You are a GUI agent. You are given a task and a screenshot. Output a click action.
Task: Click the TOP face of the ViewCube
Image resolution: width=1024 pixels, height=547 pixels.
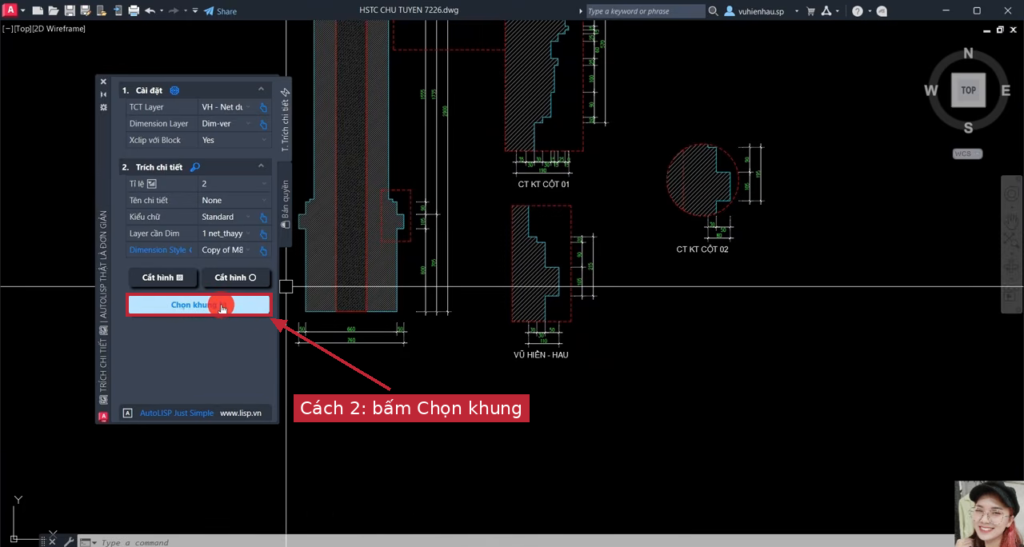click(x=968, y=90)
